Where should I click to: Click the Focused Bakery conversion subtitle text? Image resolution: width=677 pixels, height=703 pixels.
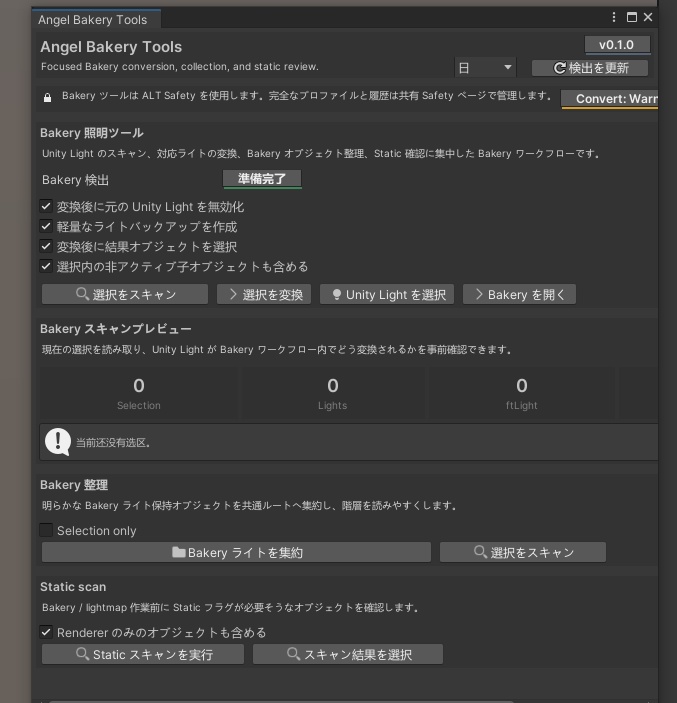click(180, 67)
